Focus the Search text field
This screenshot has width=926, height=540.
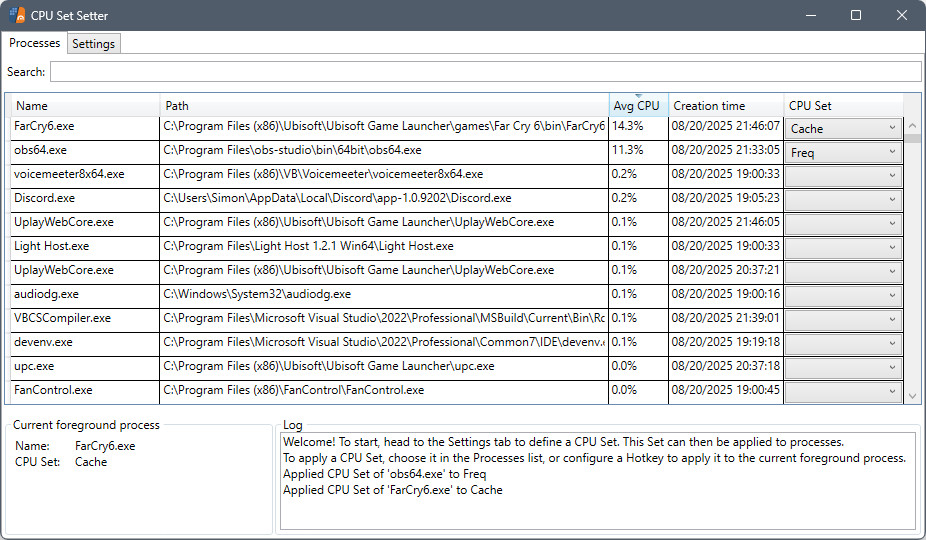coord(485,71)
